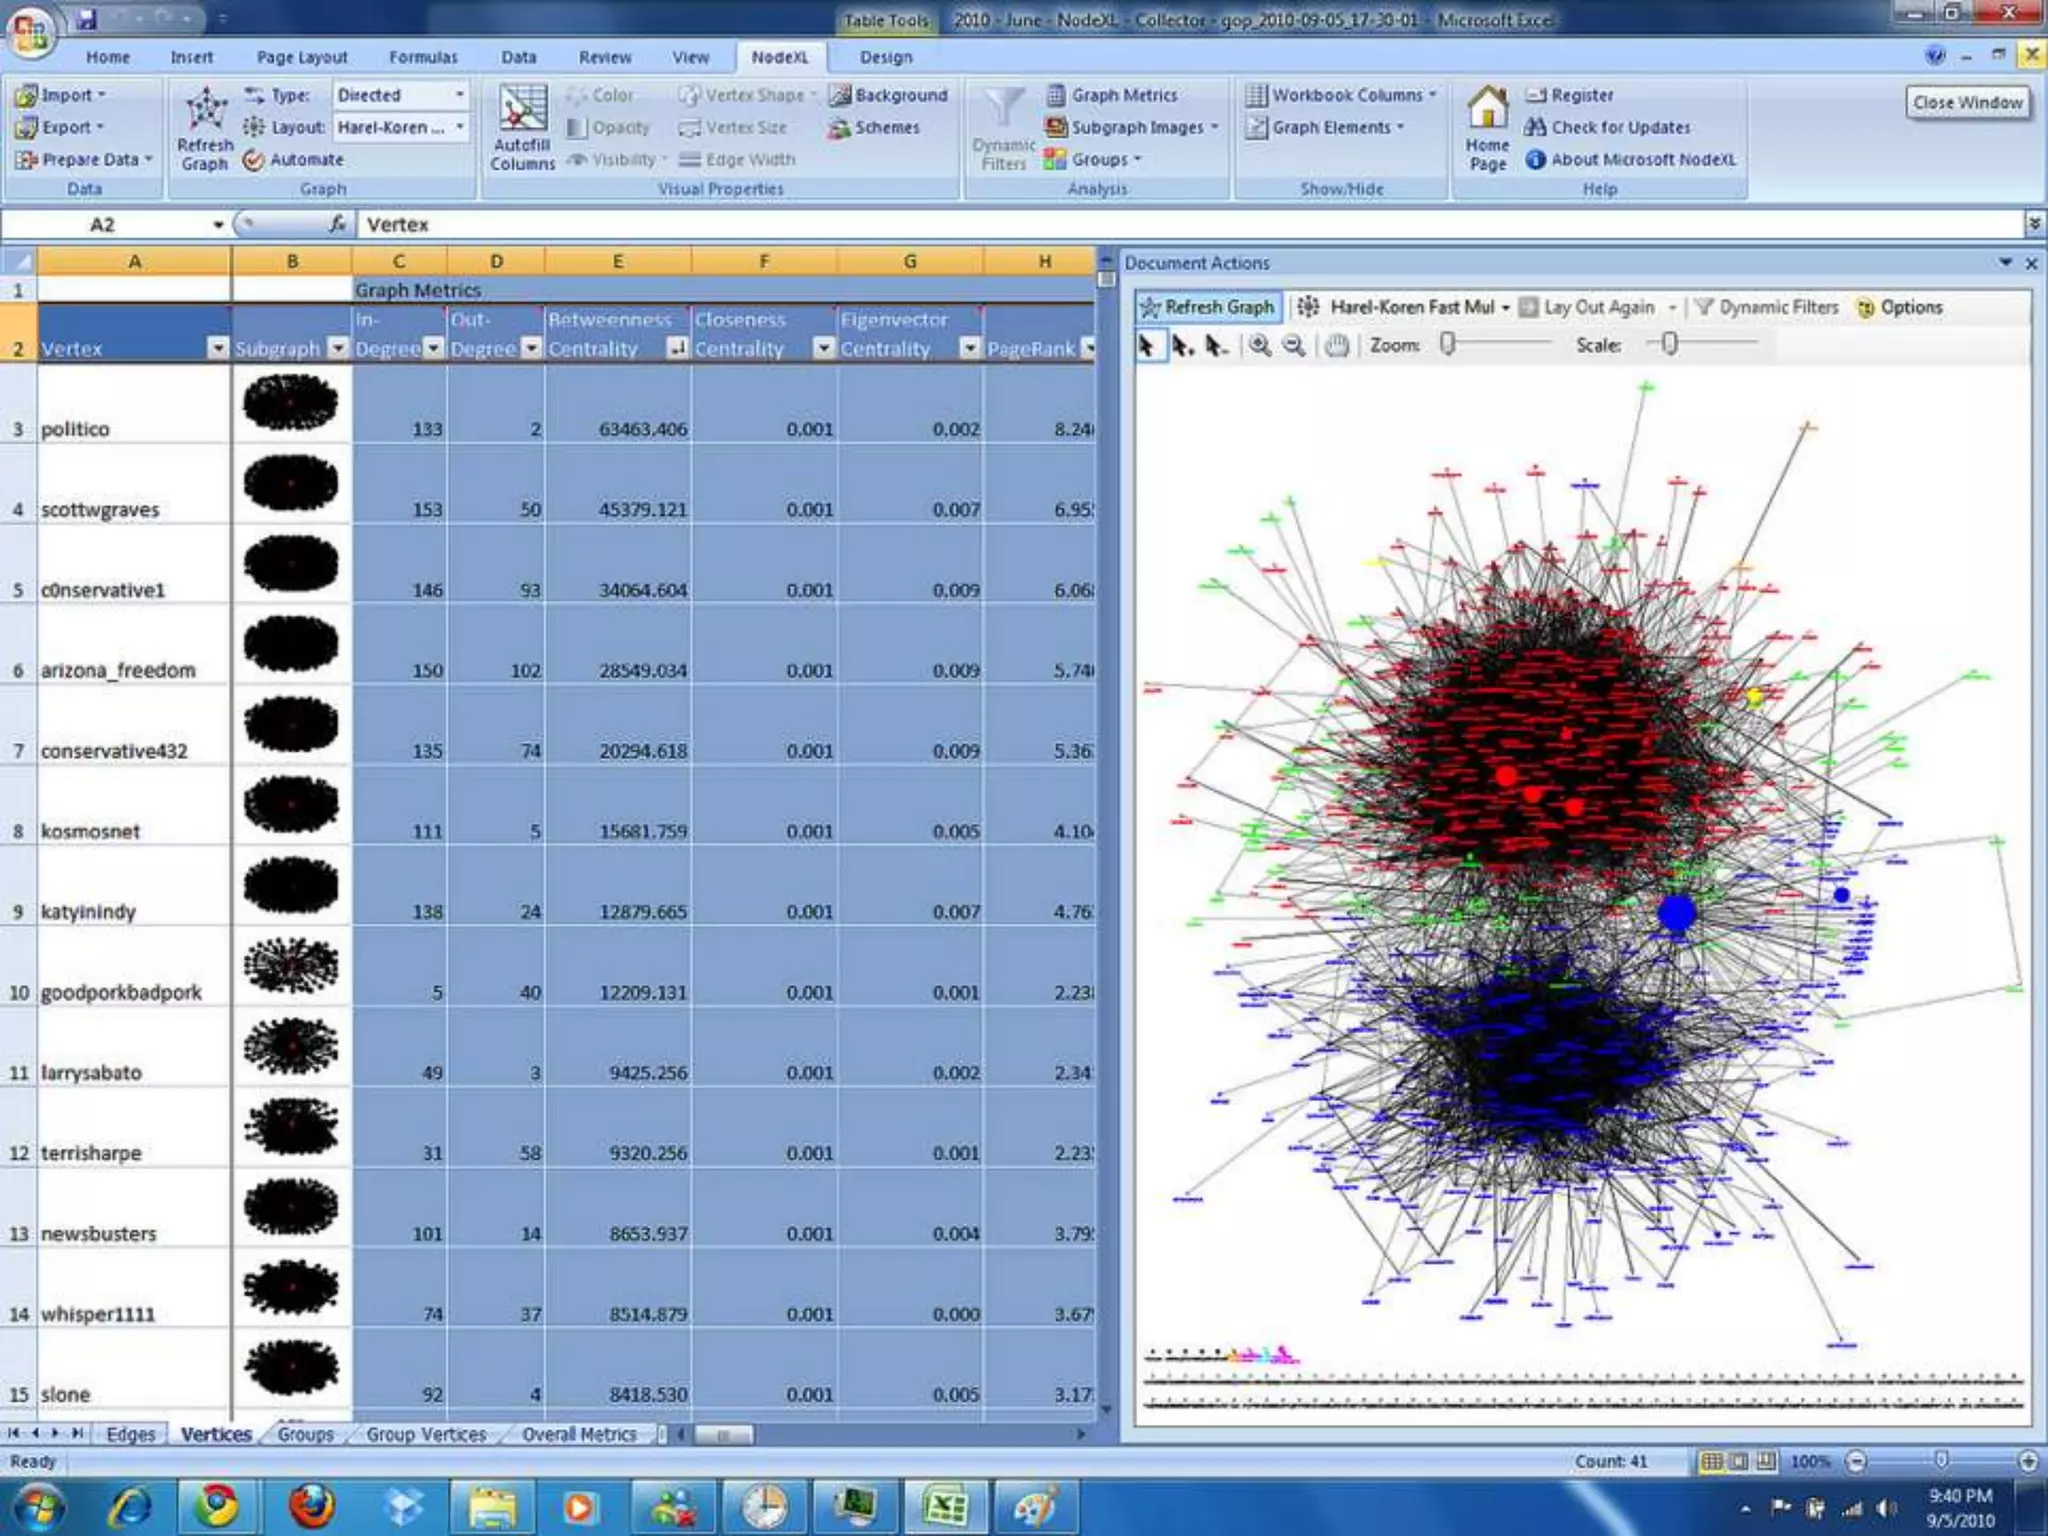Adjust the graph Scale slider
2048x1536 pixels.
coord(1669,345)
